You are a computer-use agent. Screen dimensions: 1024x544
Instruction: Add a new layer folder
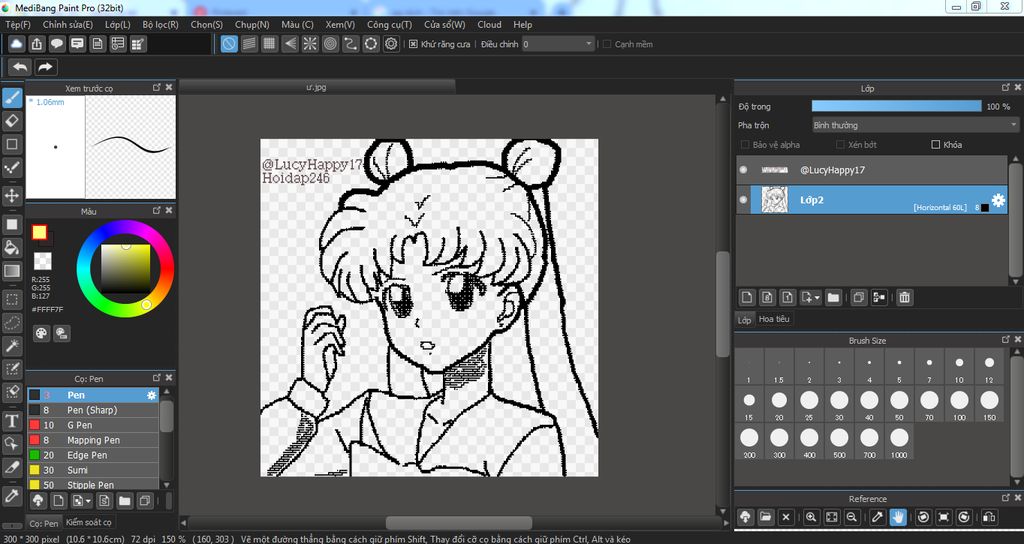[x=833, y=298]
